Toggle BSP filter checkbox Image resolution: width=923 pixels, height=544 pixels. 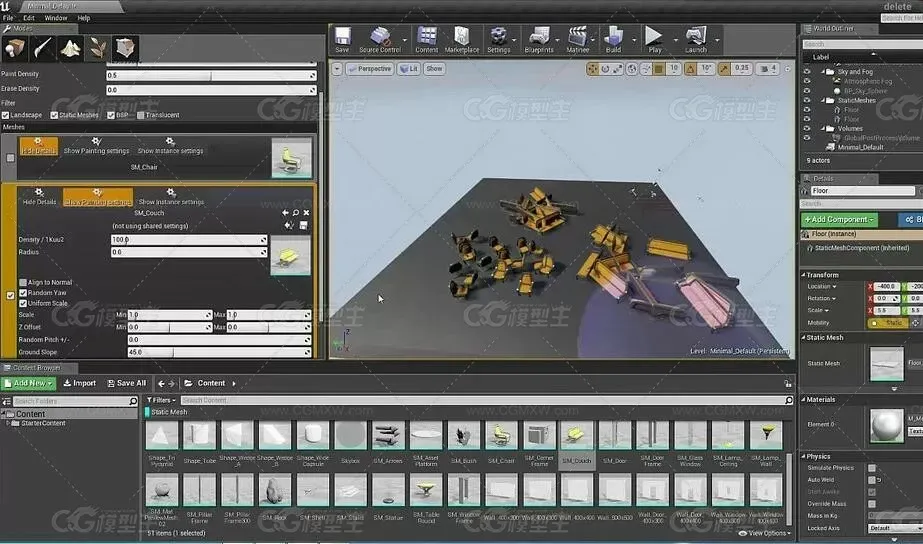(111, 115)
